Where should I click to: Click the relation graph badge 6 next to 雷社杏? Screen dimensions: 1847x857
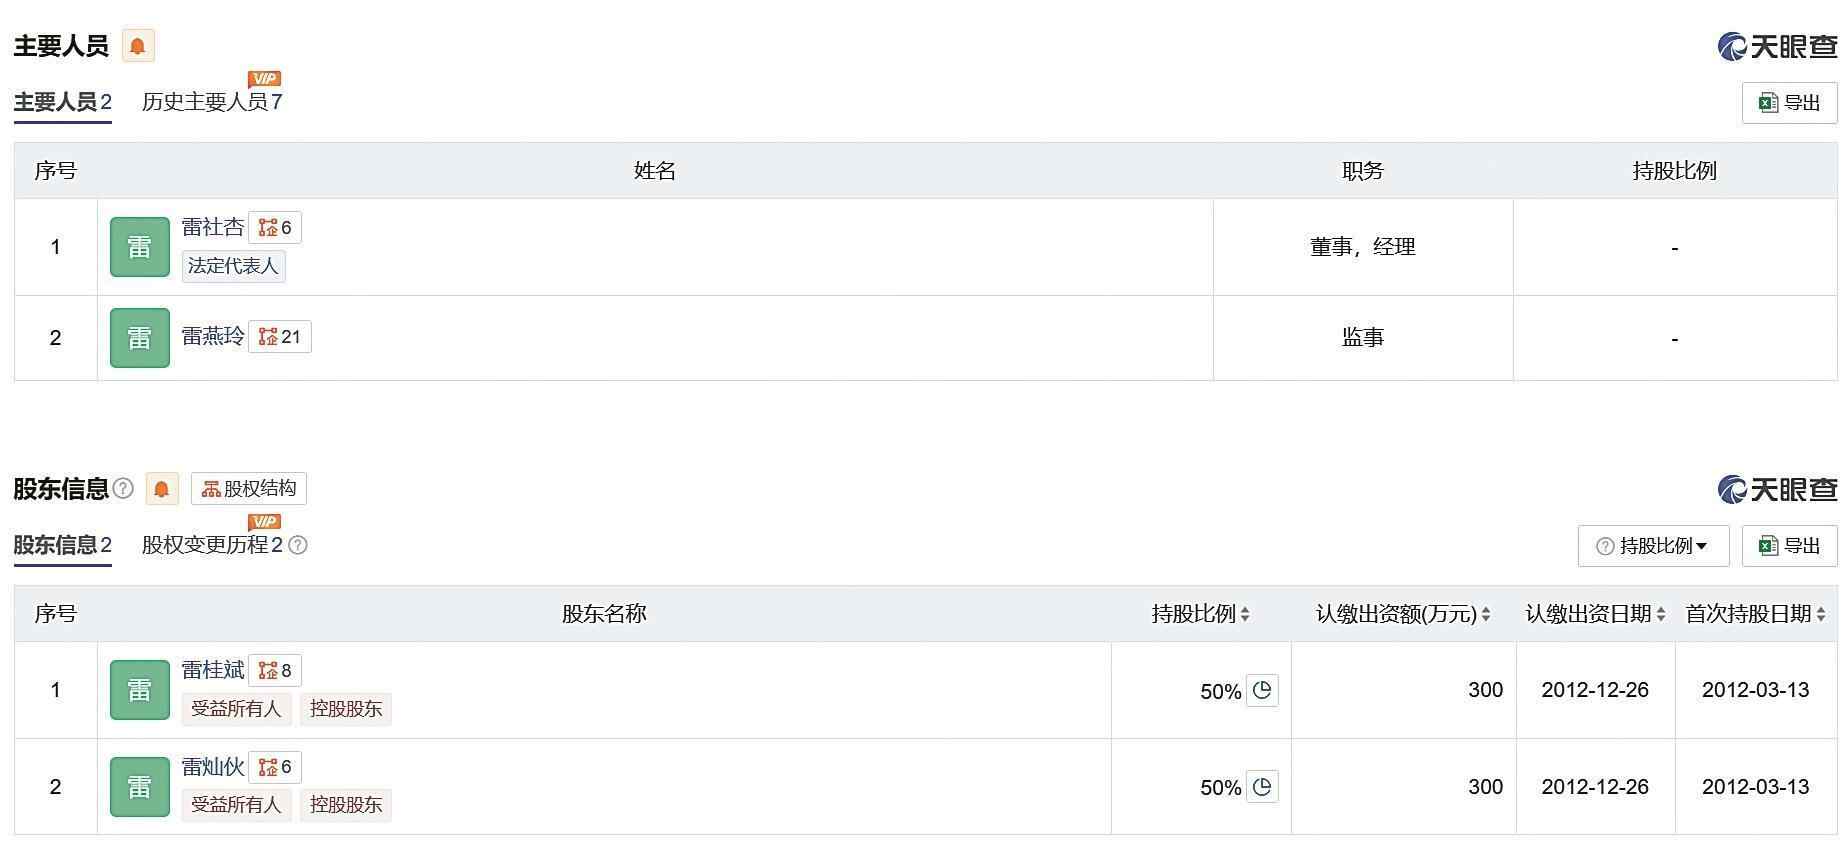point(275,228)
